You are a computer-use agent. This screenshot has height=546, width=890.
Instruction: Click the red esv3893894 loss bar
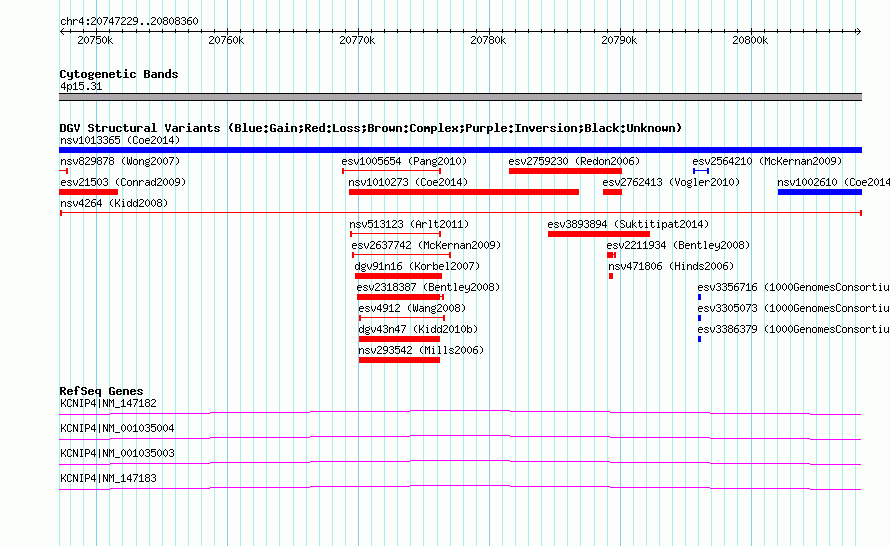599,234
